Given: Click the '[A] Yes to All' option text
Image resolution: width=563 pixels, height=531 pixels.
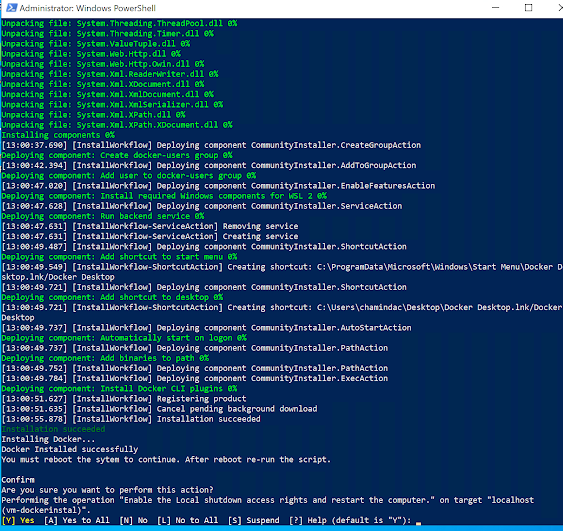Looking at the screenshot, I should tap(77, 520).
